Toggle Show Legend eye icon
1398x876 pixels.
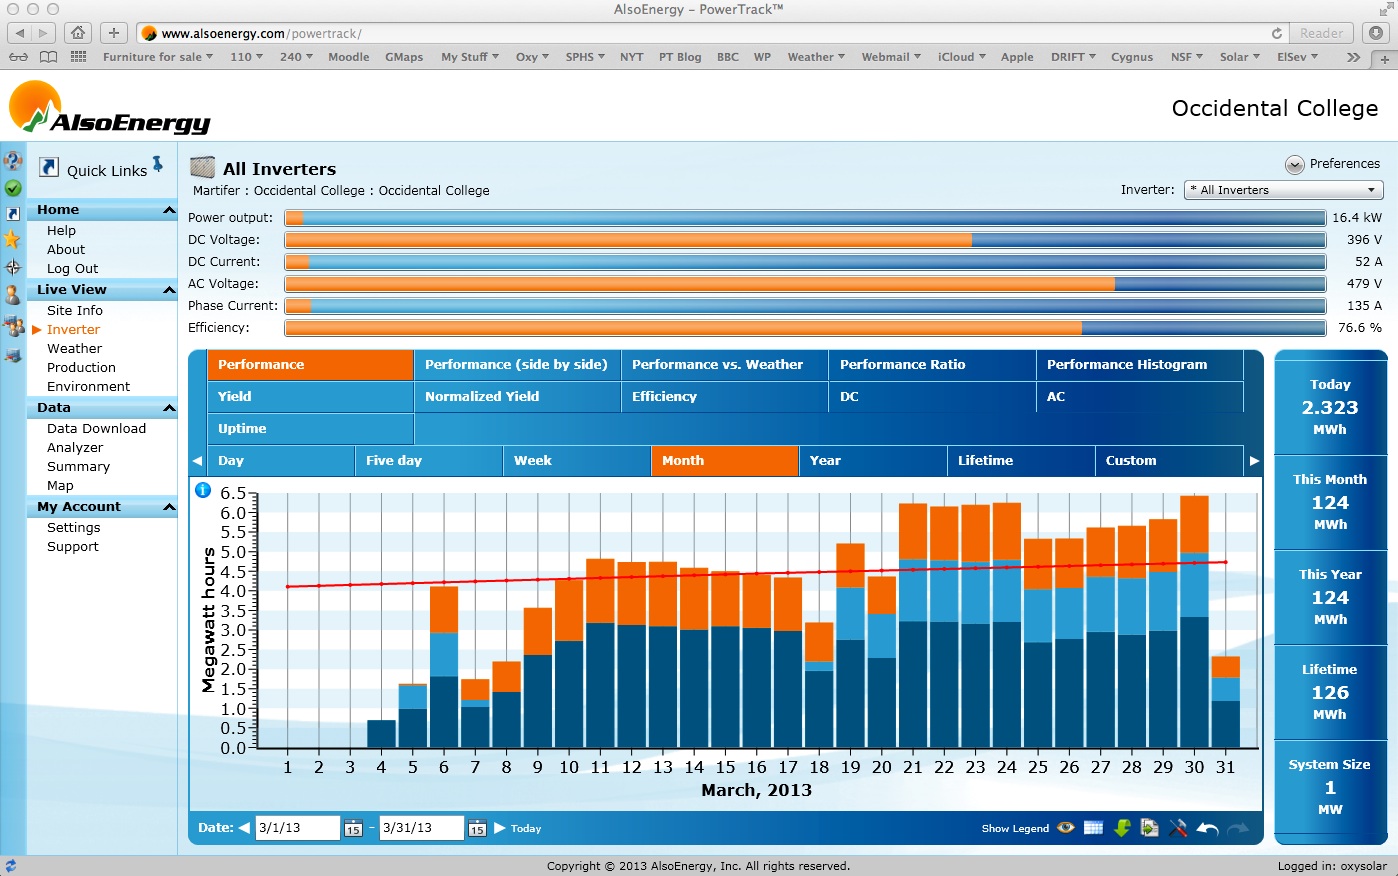pyautogui.click(x=1066, y=828)
